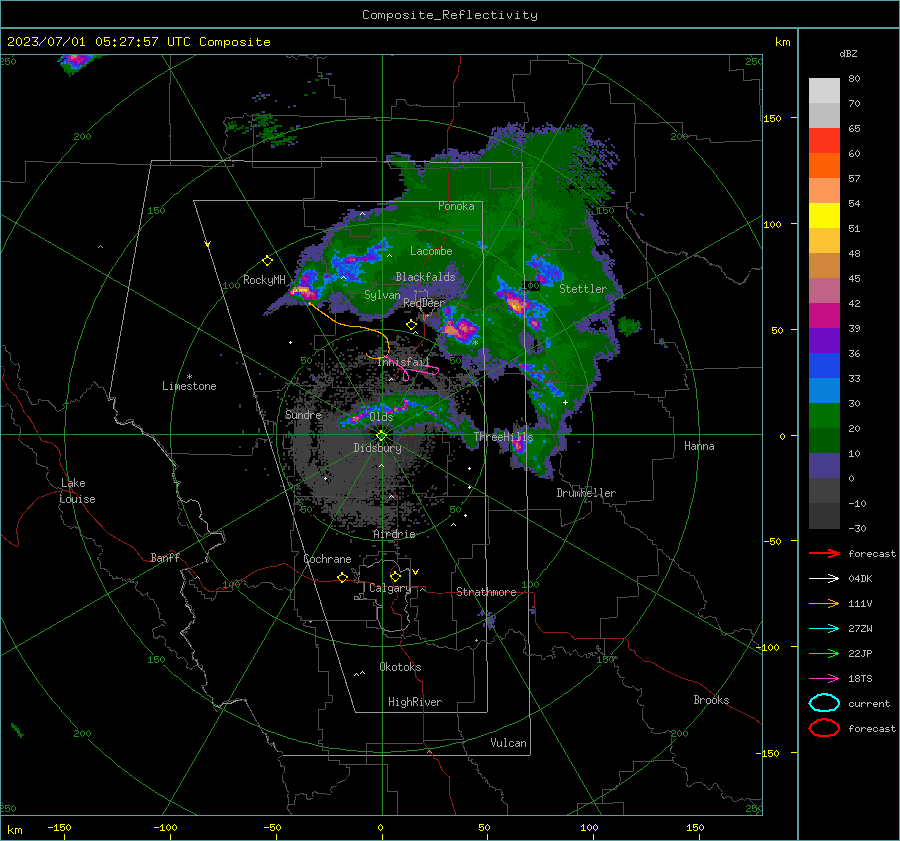
Task: Click the purple 36–39 dBZ swatch
Action: (824, 341)
